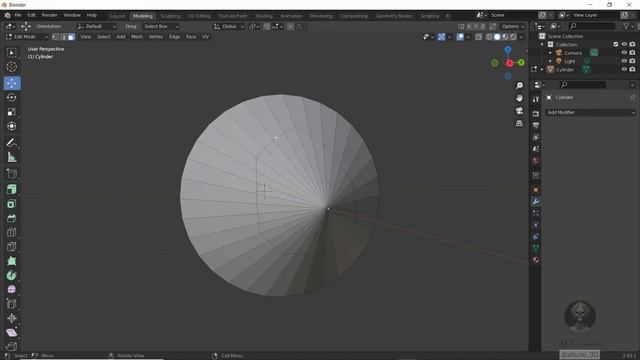Select the Shear tool

pyautogui.click(x=11, y=332)
